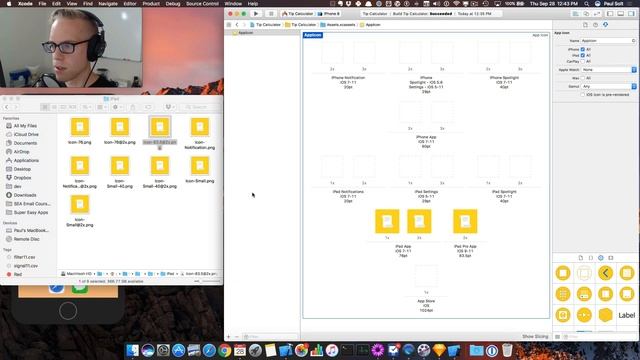
Task: Open Chrome from the Dock
Action: point(224,350)
